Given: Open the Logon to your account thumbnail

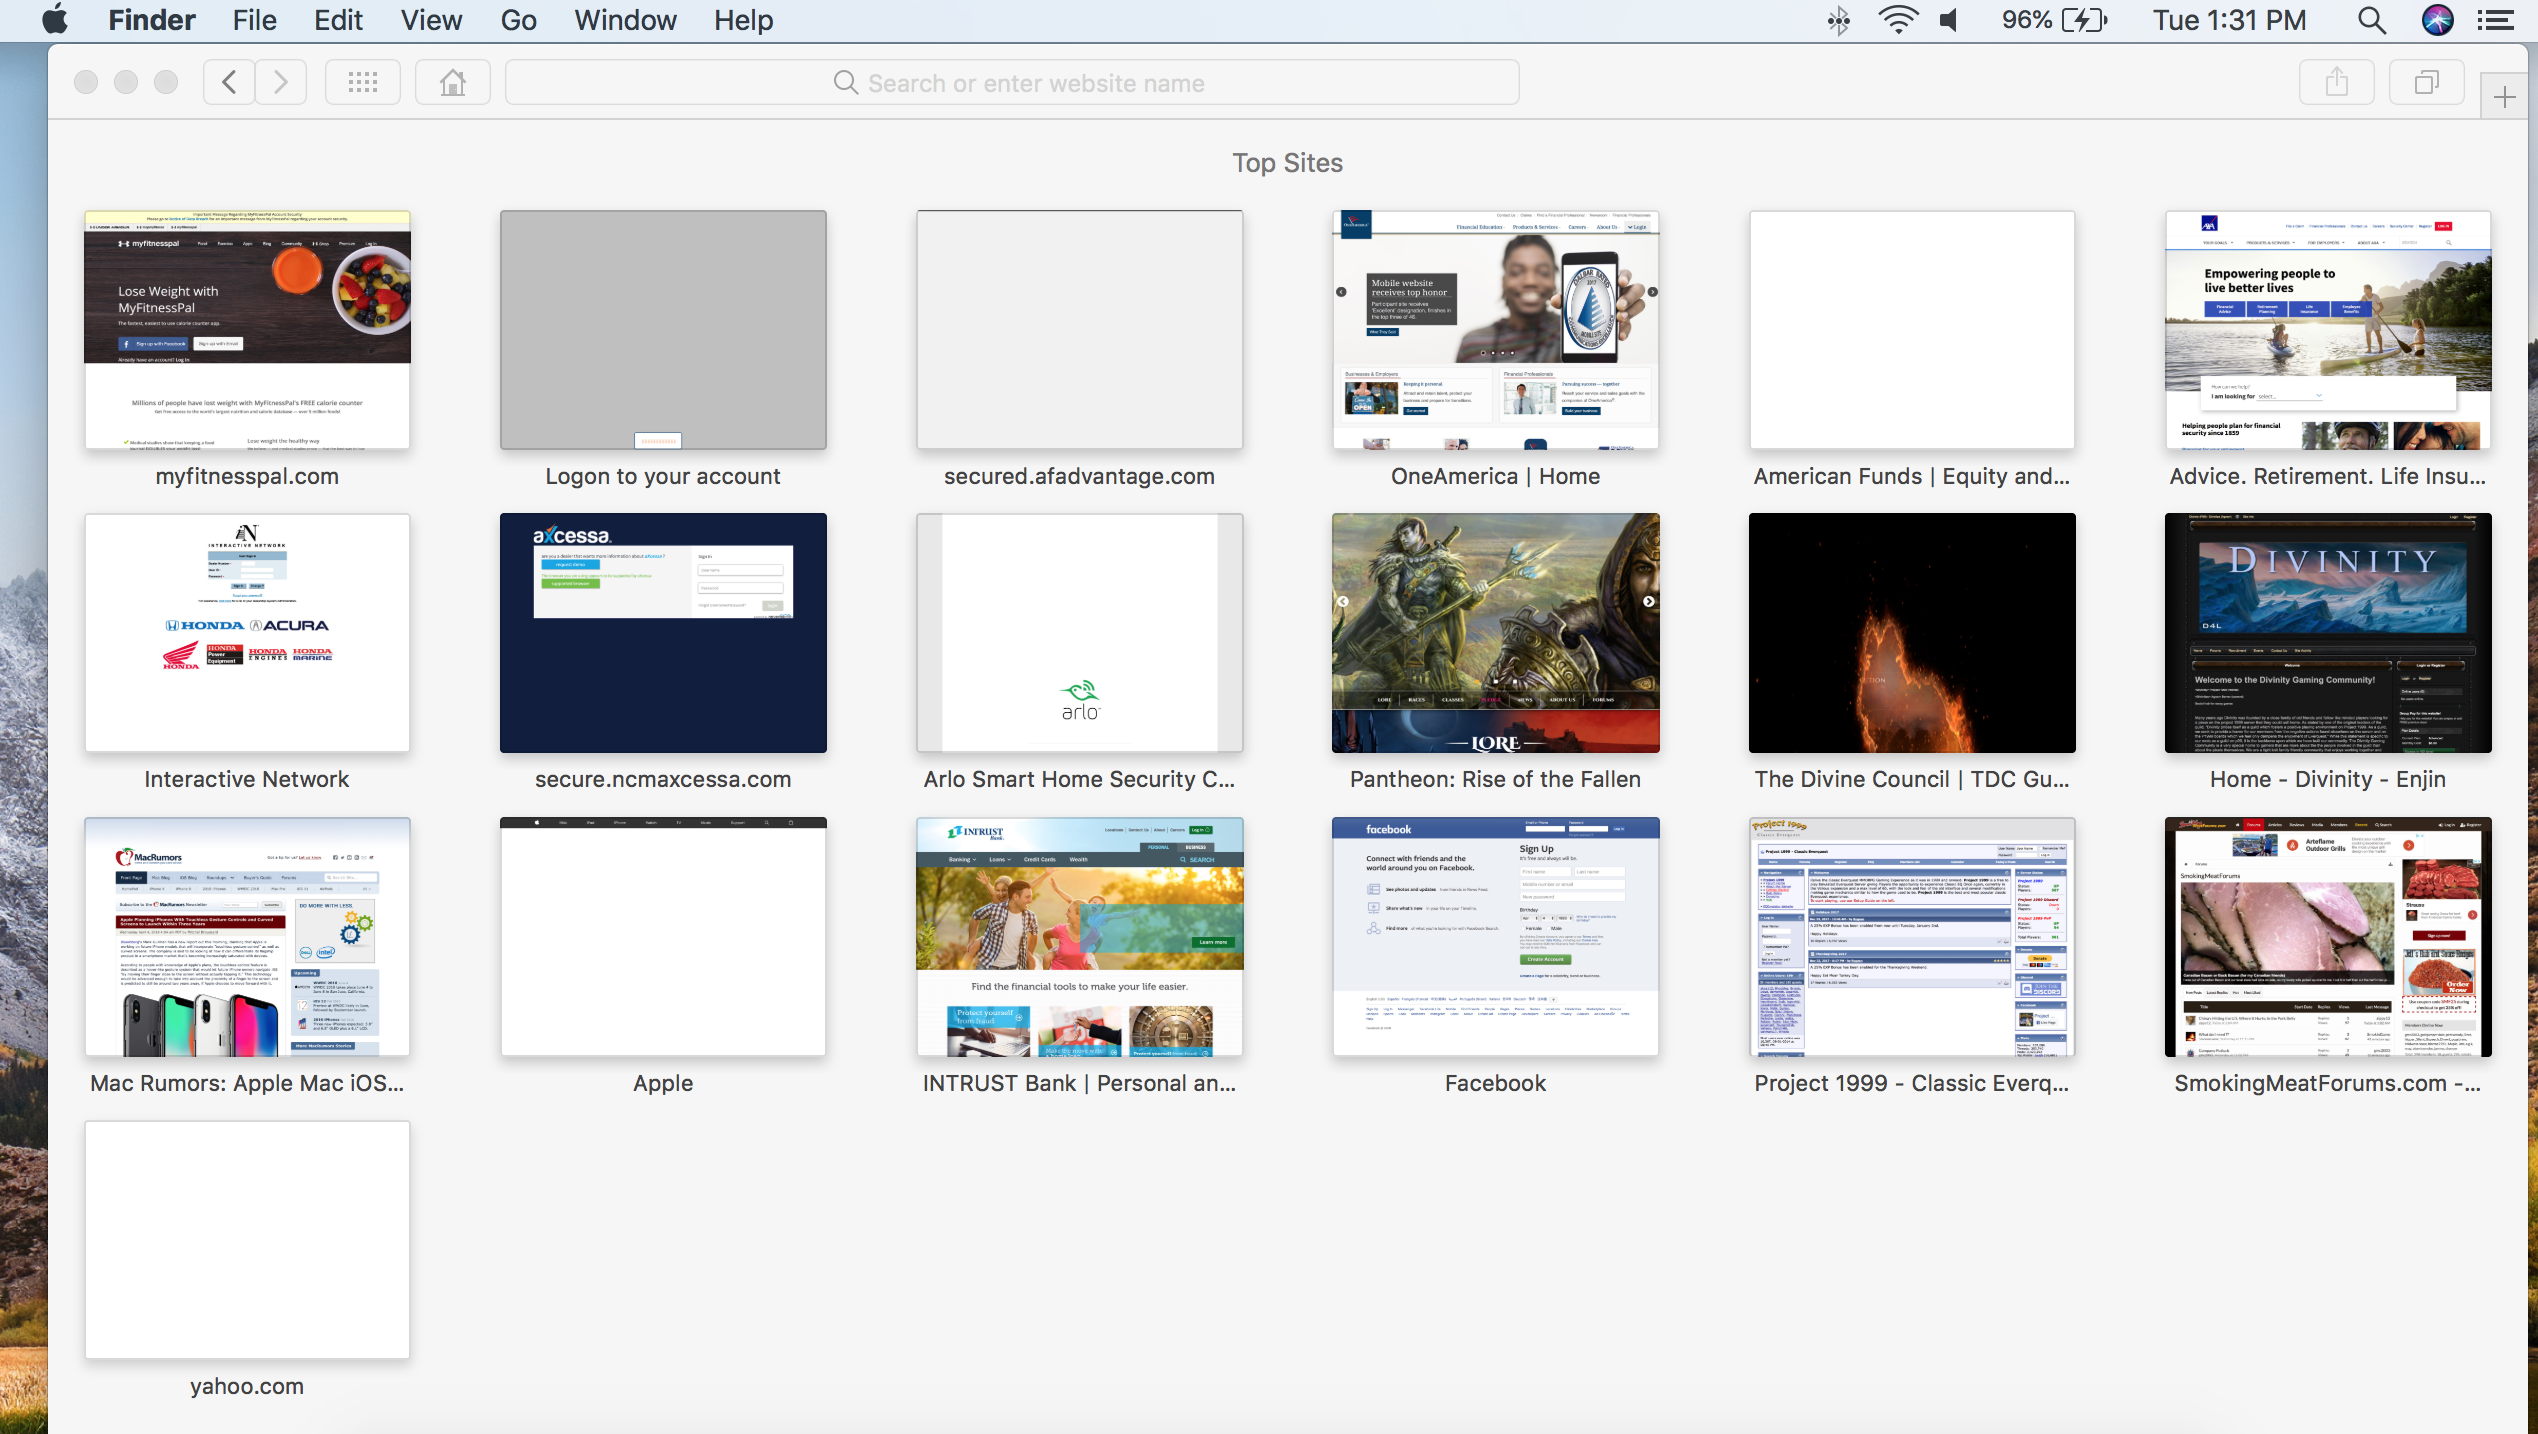Looking at the screenshot, I should coord(663,330).
